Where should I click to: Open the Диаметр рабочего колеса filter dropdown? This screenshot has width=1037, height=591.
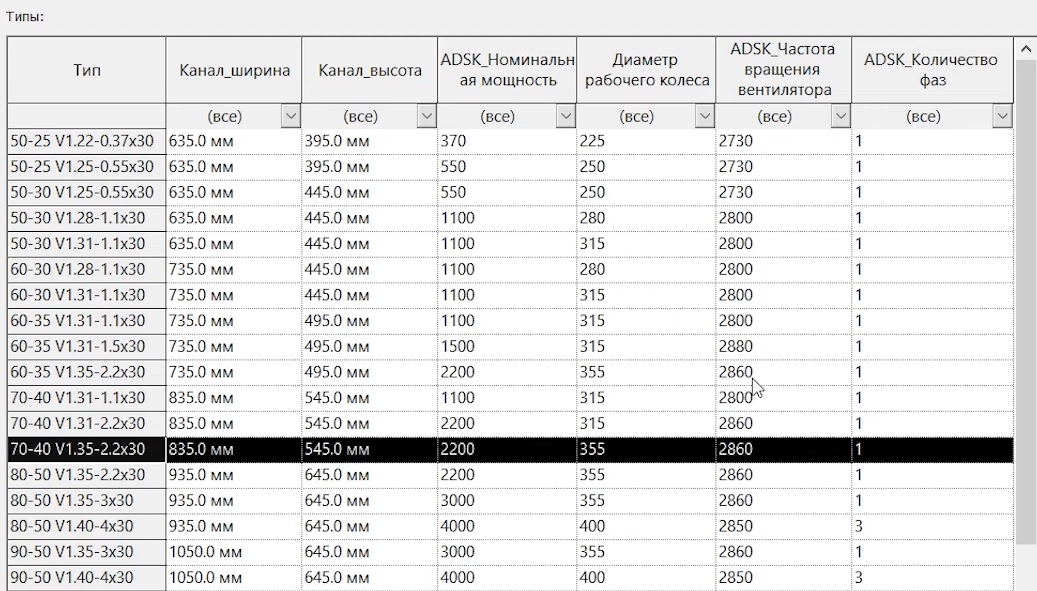(x=704, y=117)
